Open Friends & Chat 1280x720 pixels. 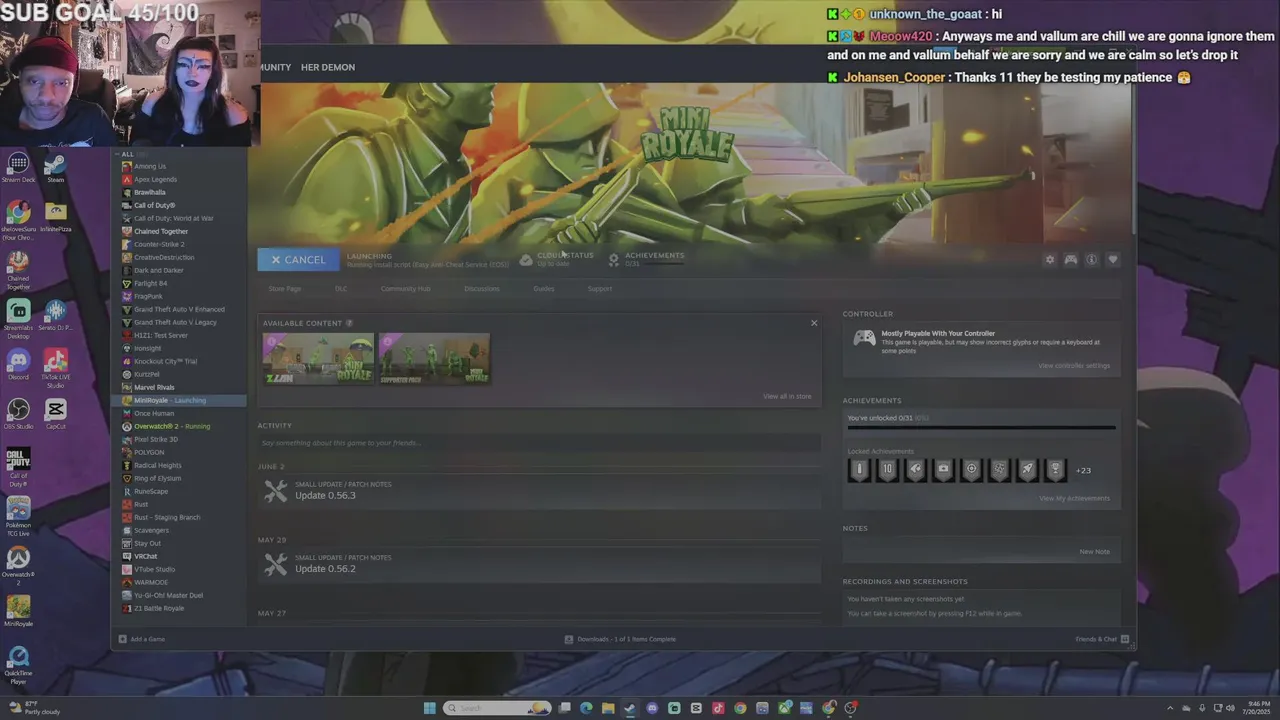click(1102, 639)
